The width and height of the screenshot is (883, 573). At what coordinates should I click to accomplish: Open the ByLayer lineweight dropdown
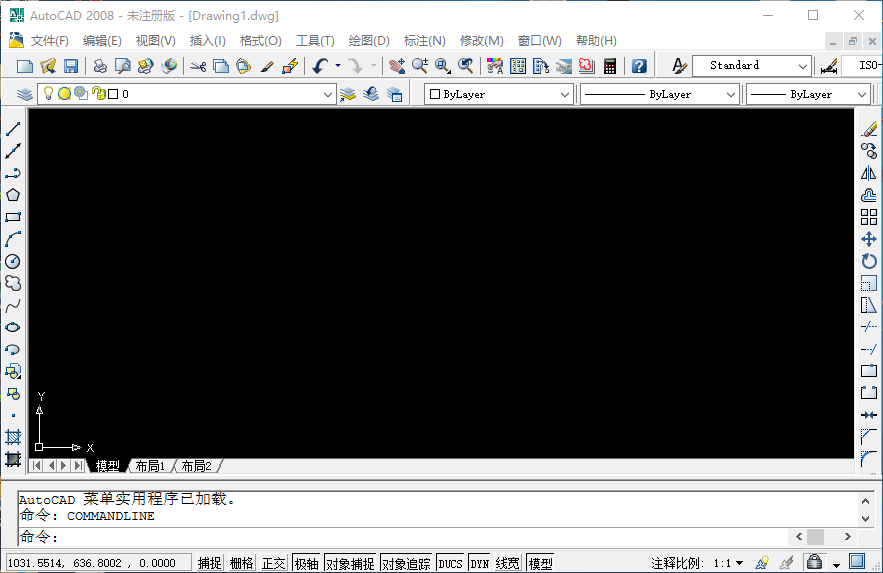tap(862, 95)
